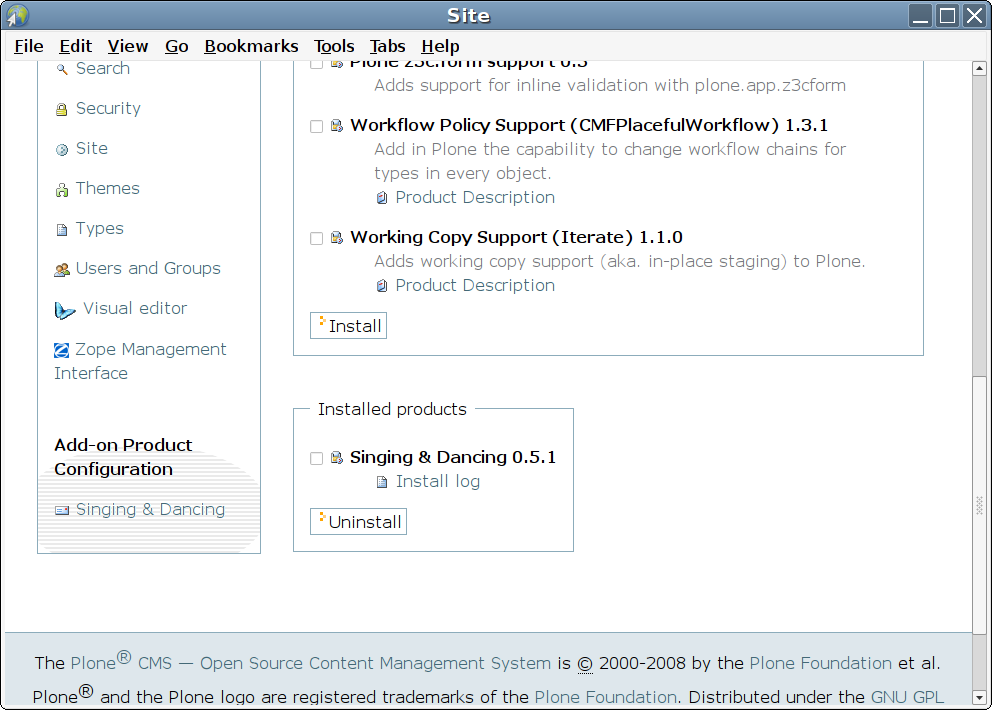Open the Tools menu
This screenshot has width=992, height=710.
(x=334, y=46)
